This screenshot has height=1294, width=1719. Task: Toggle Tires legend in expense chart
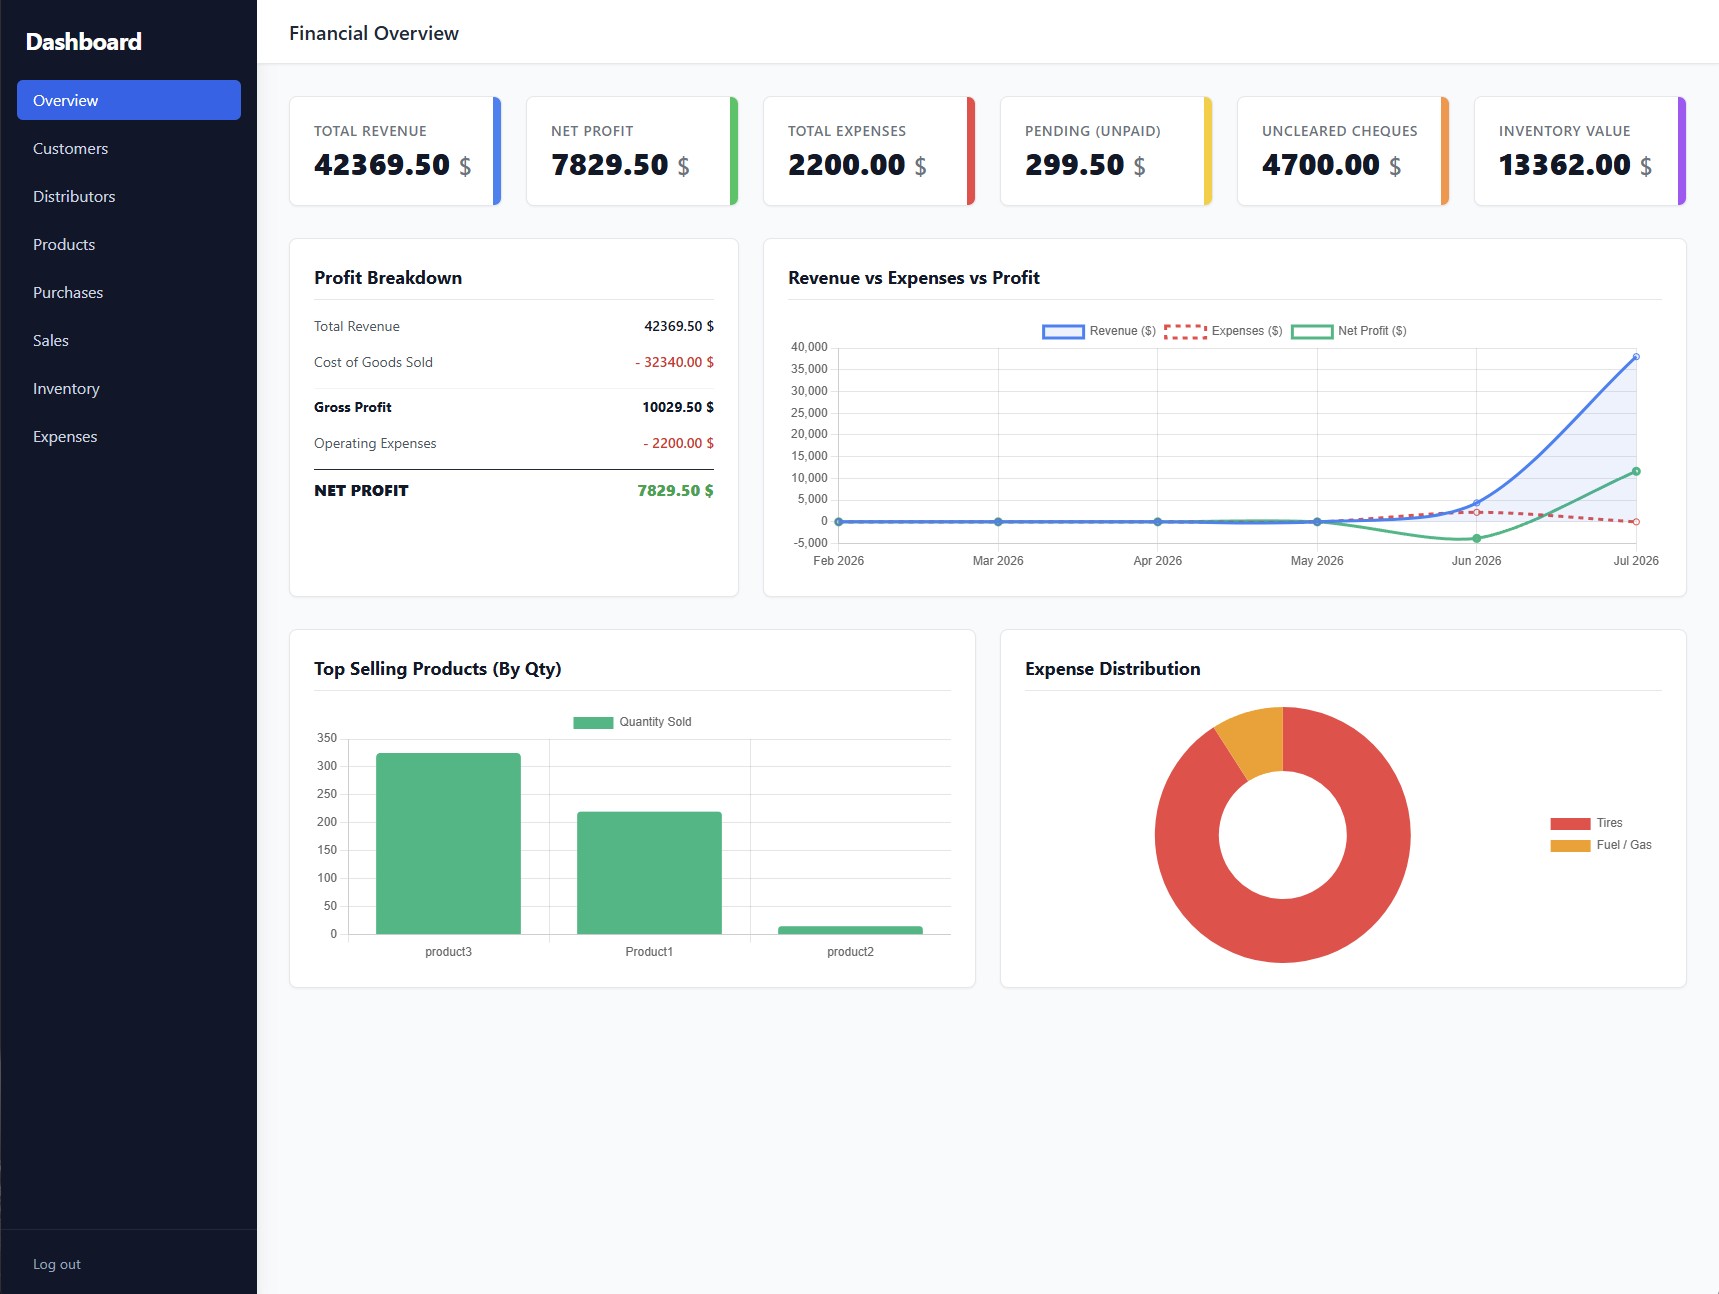click(x=1586, y=823)
